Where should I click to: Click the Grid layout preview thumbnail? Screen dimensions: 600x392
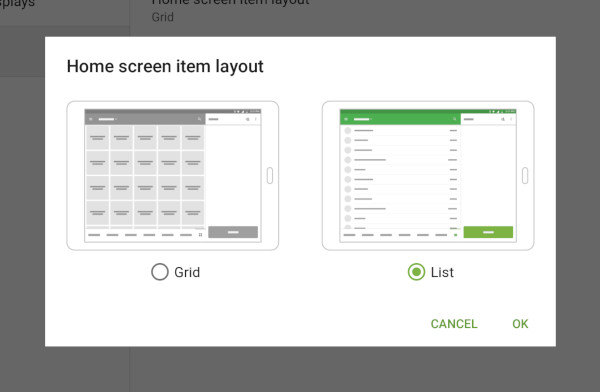coord(173,176)
